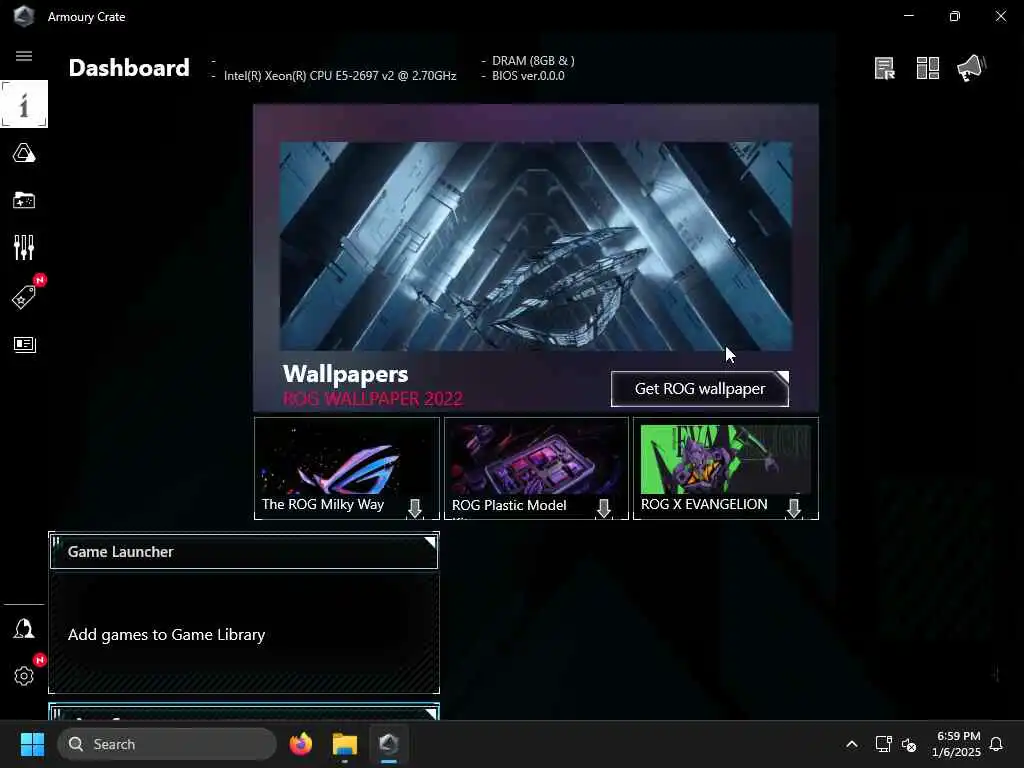Open the clock showing 6:59 PM

(x=956, y=744)
